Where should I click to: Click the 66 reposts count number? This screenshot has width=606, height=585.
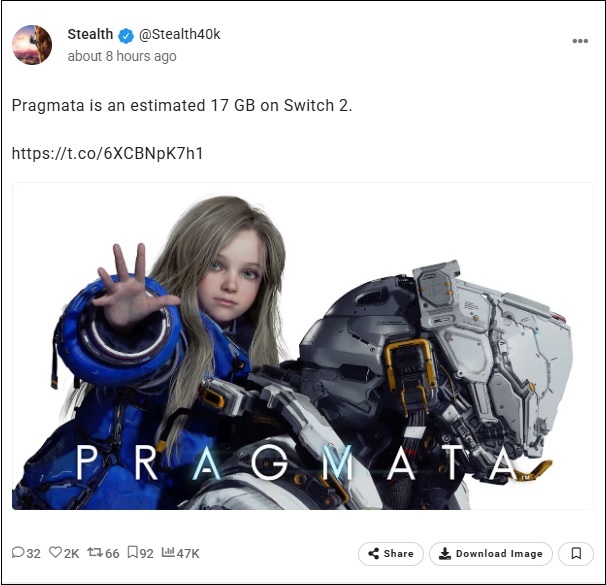(x=112, y=554)
